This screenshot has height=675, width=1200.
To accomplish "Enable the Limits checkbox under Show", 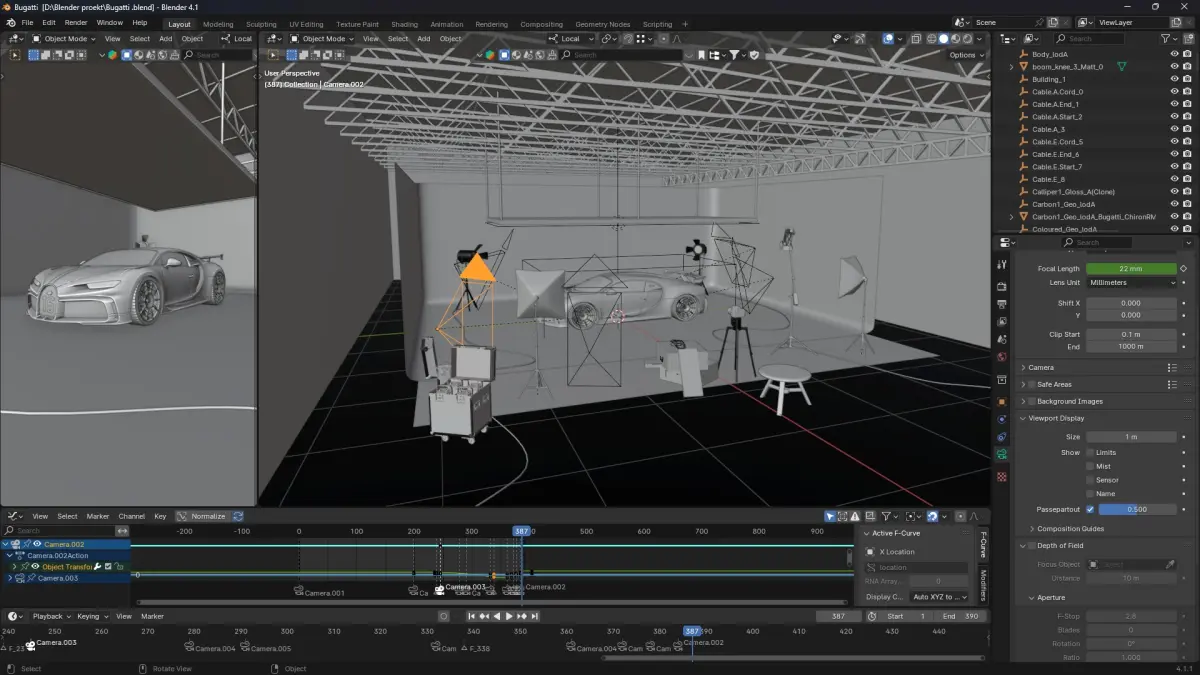I will (1091, 452).
